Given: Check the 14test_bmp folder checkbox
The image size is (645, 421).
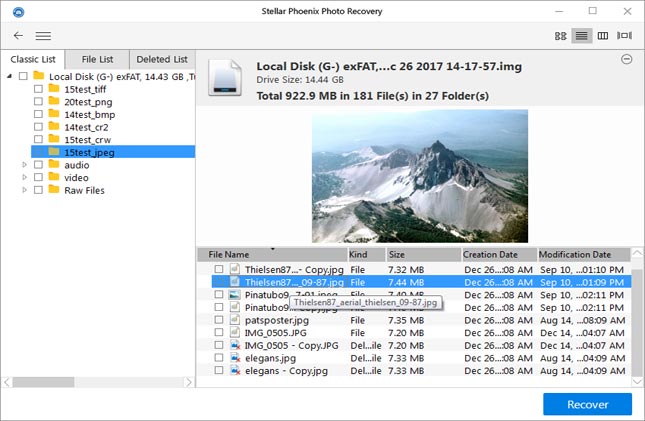Looking at the screenshot, I should click(x=38, y=114).
